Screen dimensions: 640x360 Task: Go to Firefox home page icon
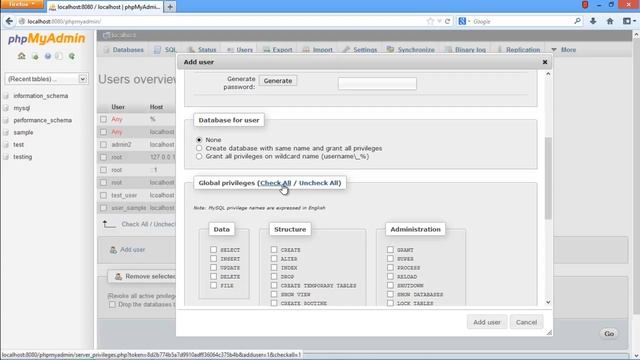click(610, 21)
